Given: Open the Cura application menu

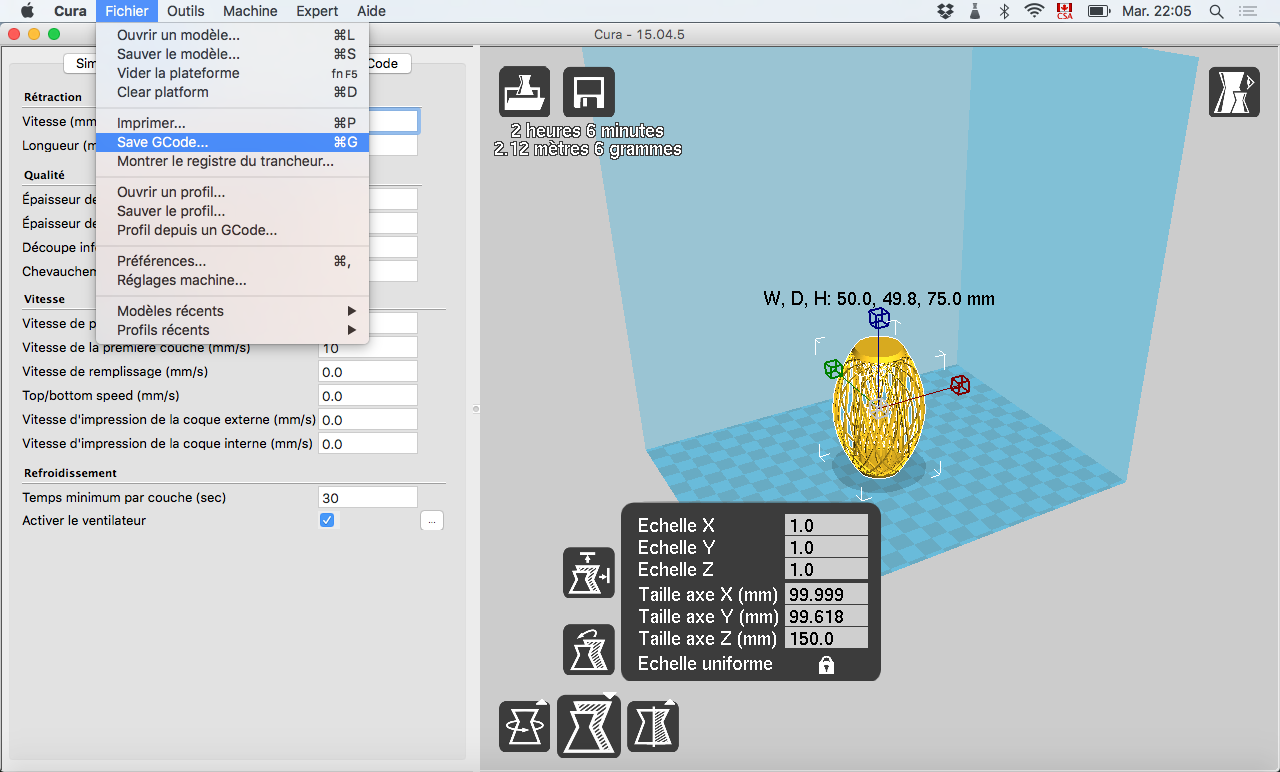Looking at the screenshot, I should pos(70,11).
